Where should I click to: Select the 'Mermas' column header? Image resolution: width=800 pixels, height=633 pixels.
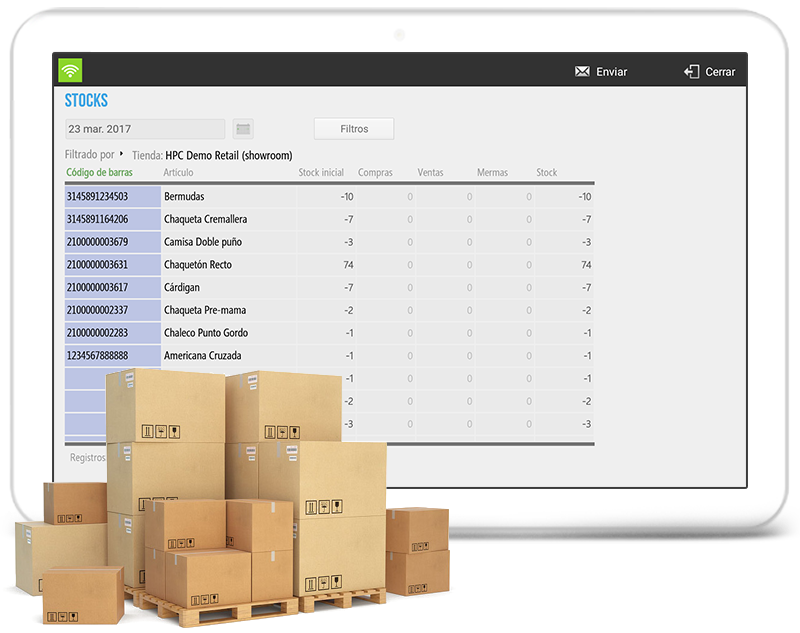(492, 173)
